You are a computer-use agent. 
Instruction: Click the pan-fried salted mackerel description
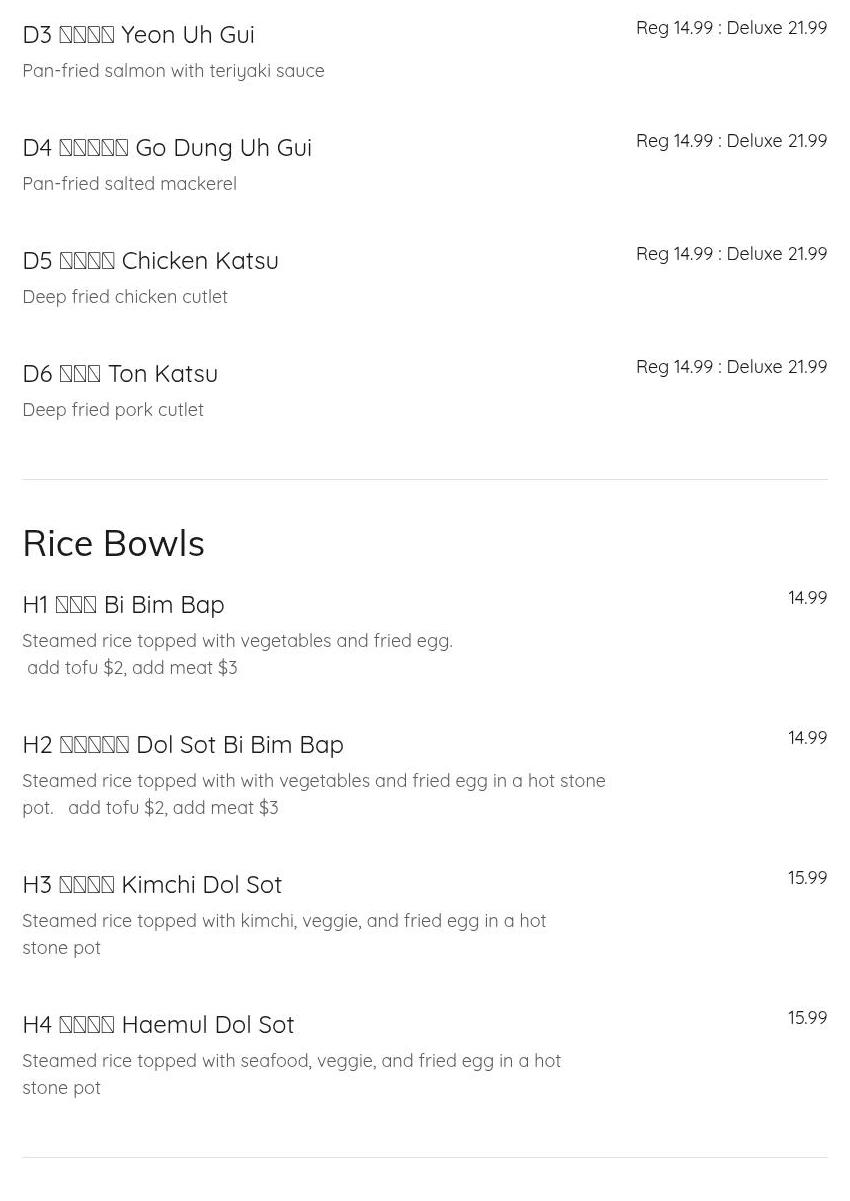[x=129, y=184]
